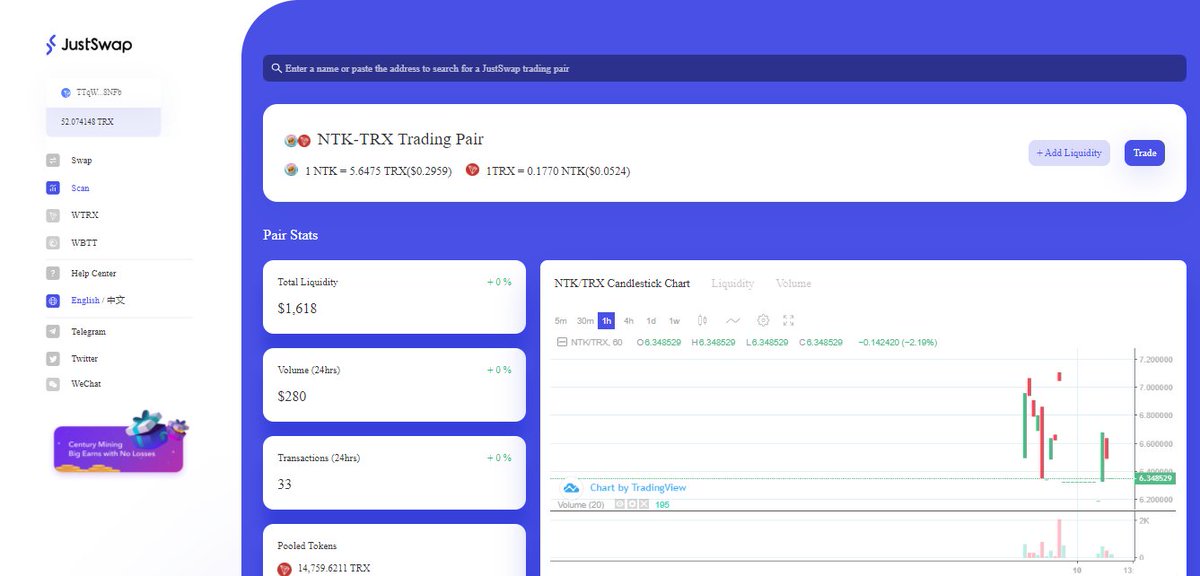Select the candlestick chart style icon
This screenshot has width=1200, height=576.
(x=701, y=320)
